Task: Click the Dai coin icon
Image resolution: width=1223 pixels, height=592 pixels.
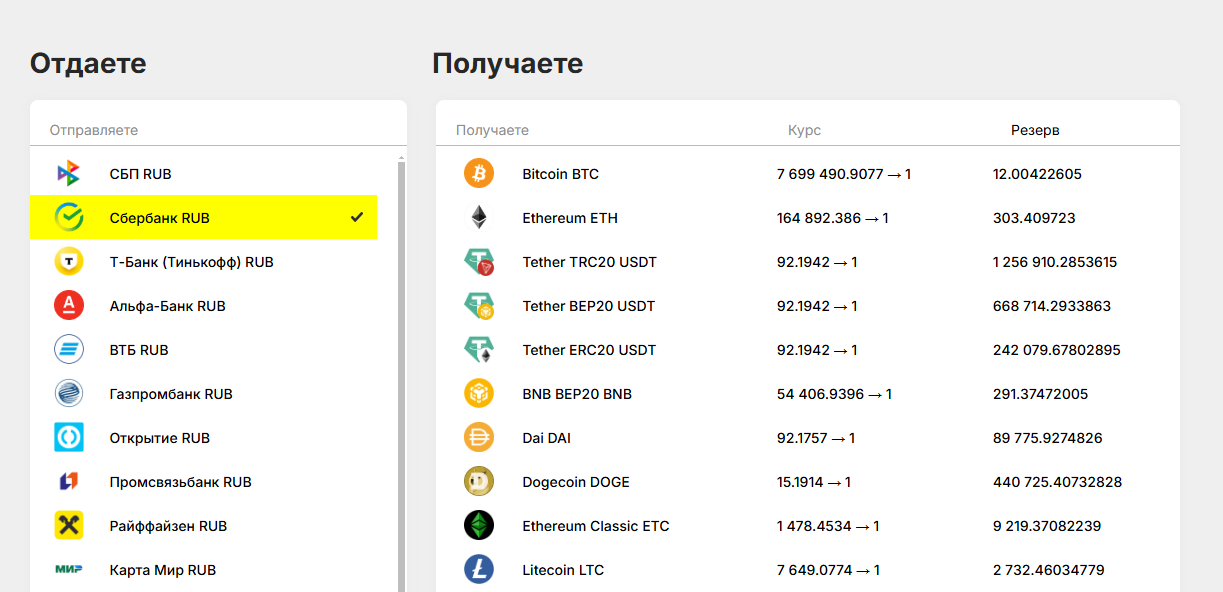Action: coord(479,438)
